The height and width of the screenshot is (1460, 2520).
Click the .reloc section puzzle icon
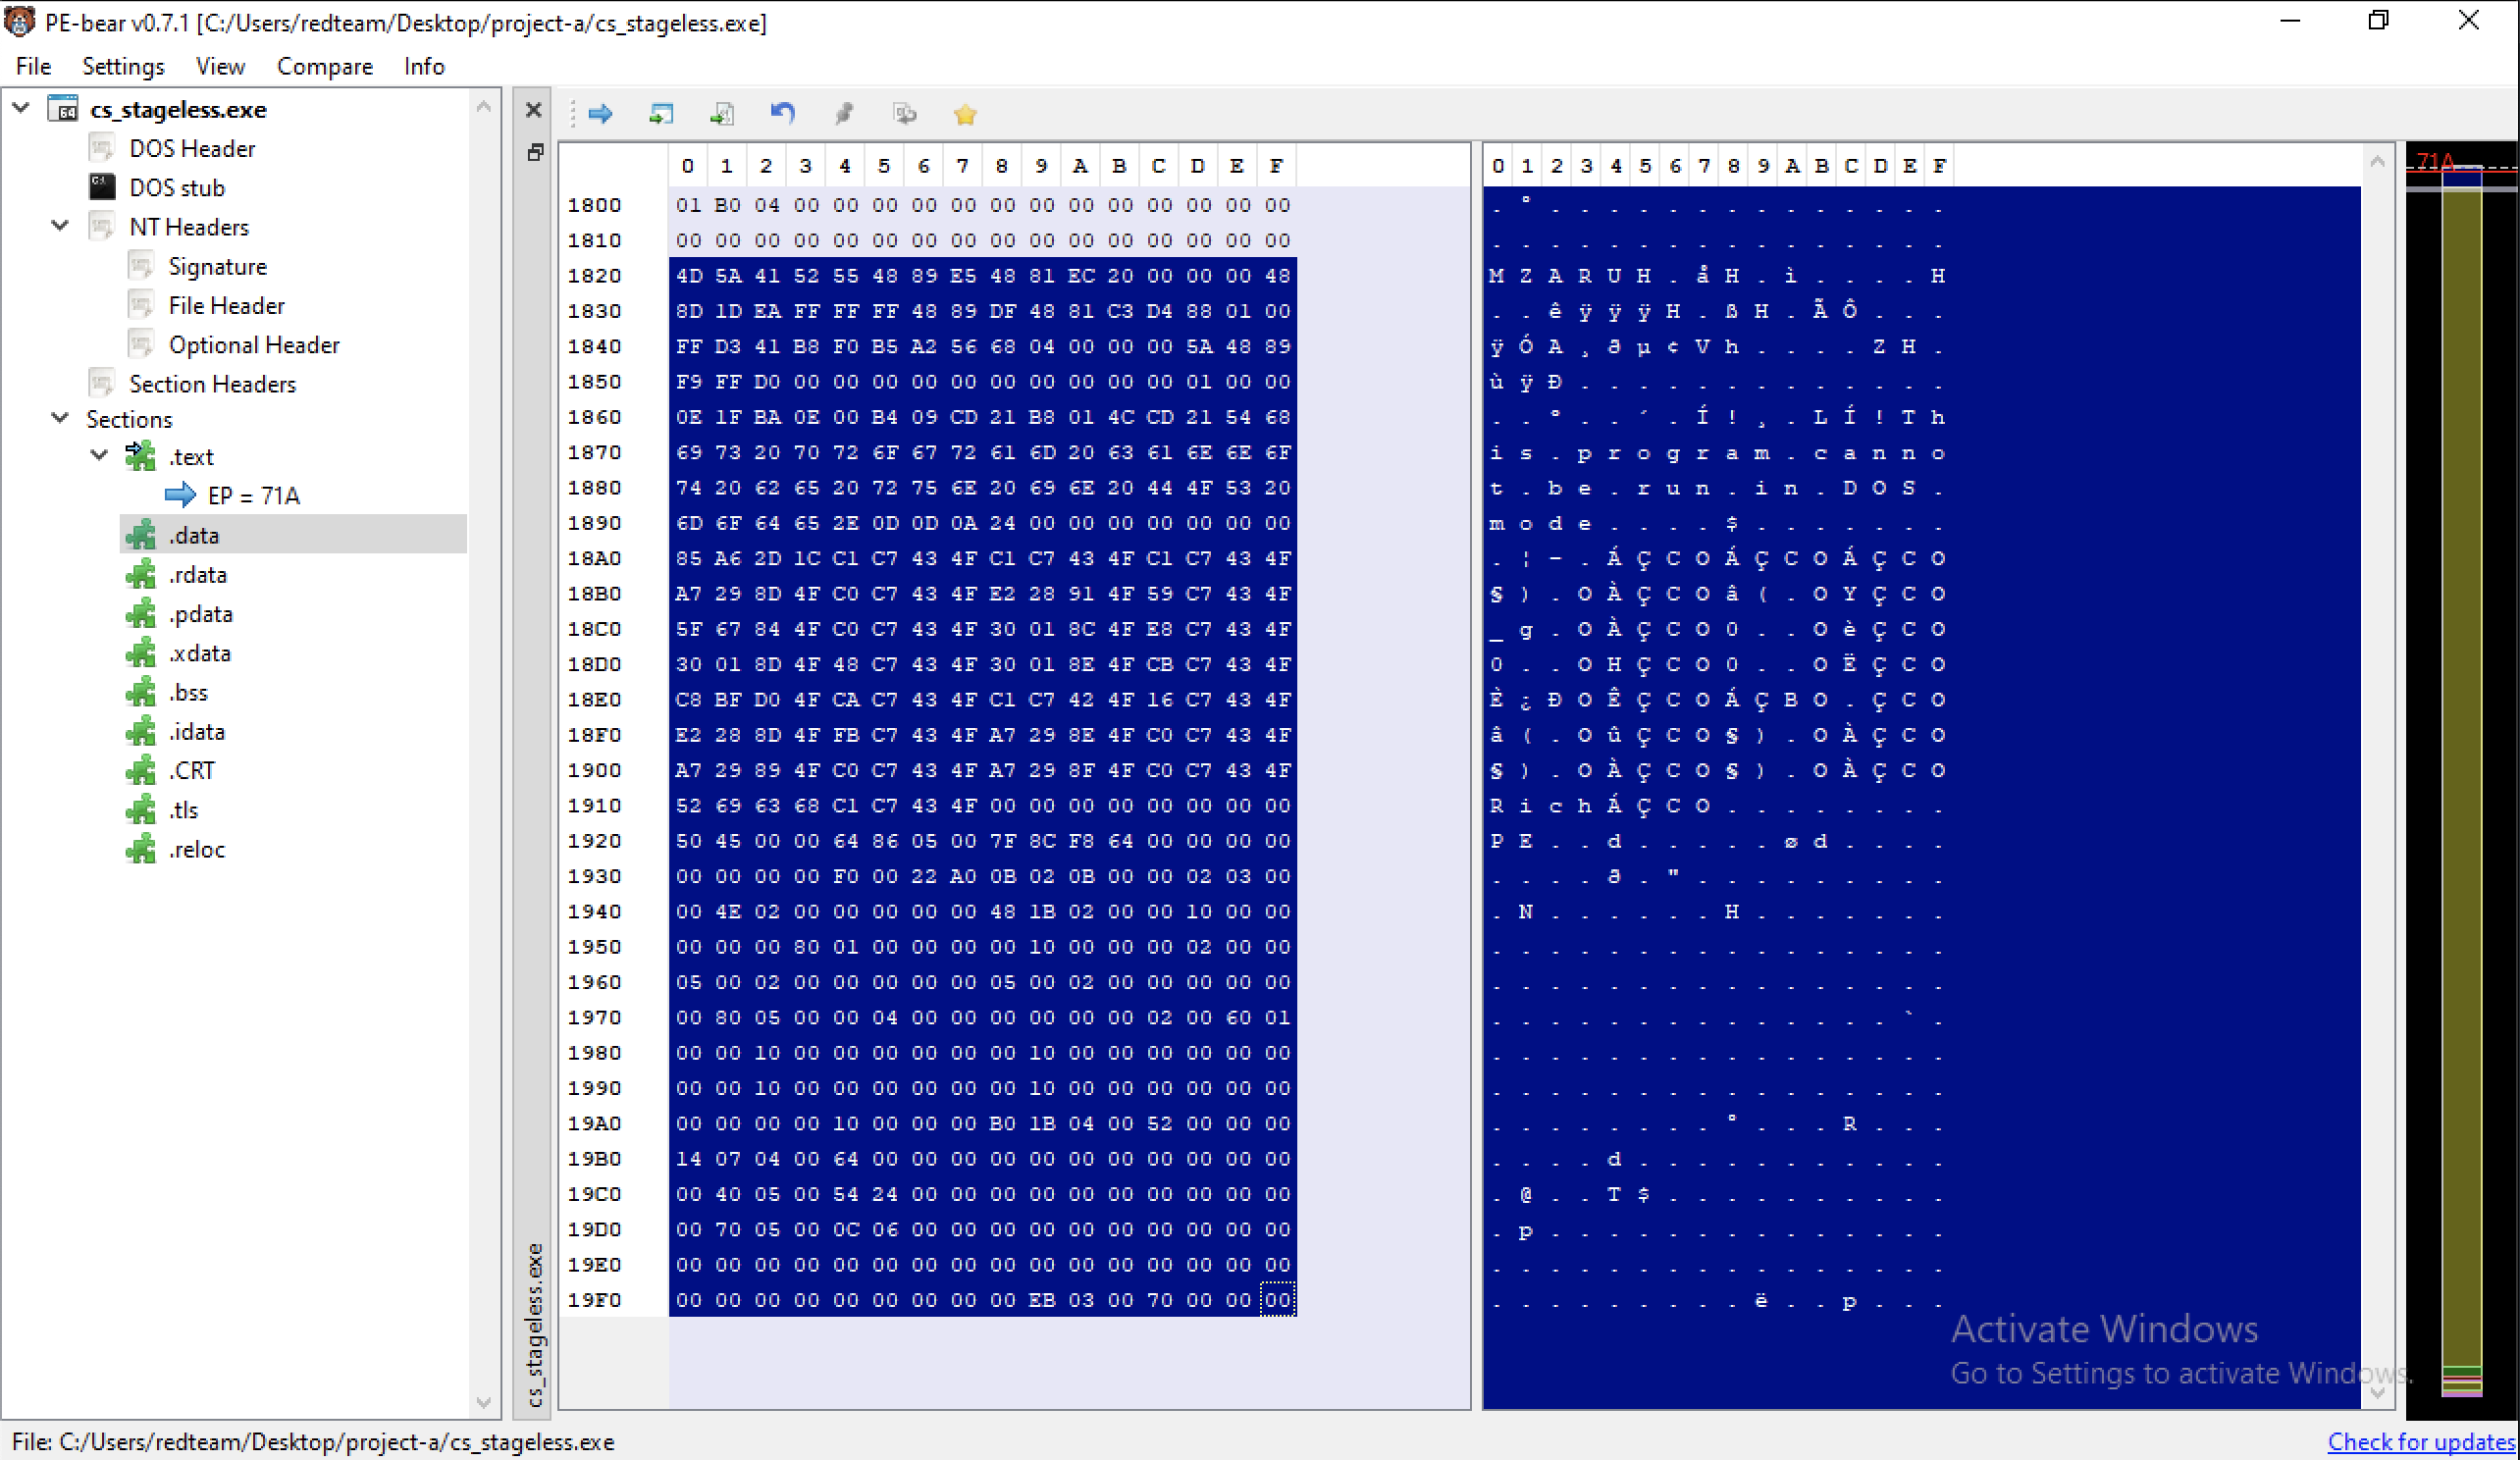(x=141, y=849)
